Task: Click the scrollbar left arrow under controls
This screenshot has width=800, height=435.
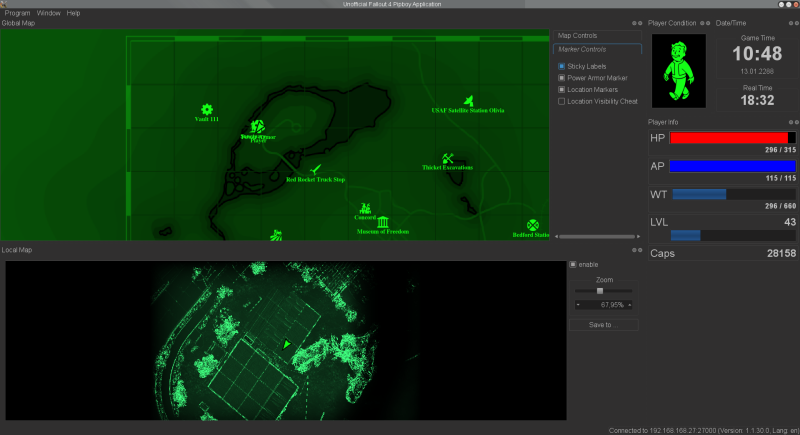Action: [x=556, y=237]
